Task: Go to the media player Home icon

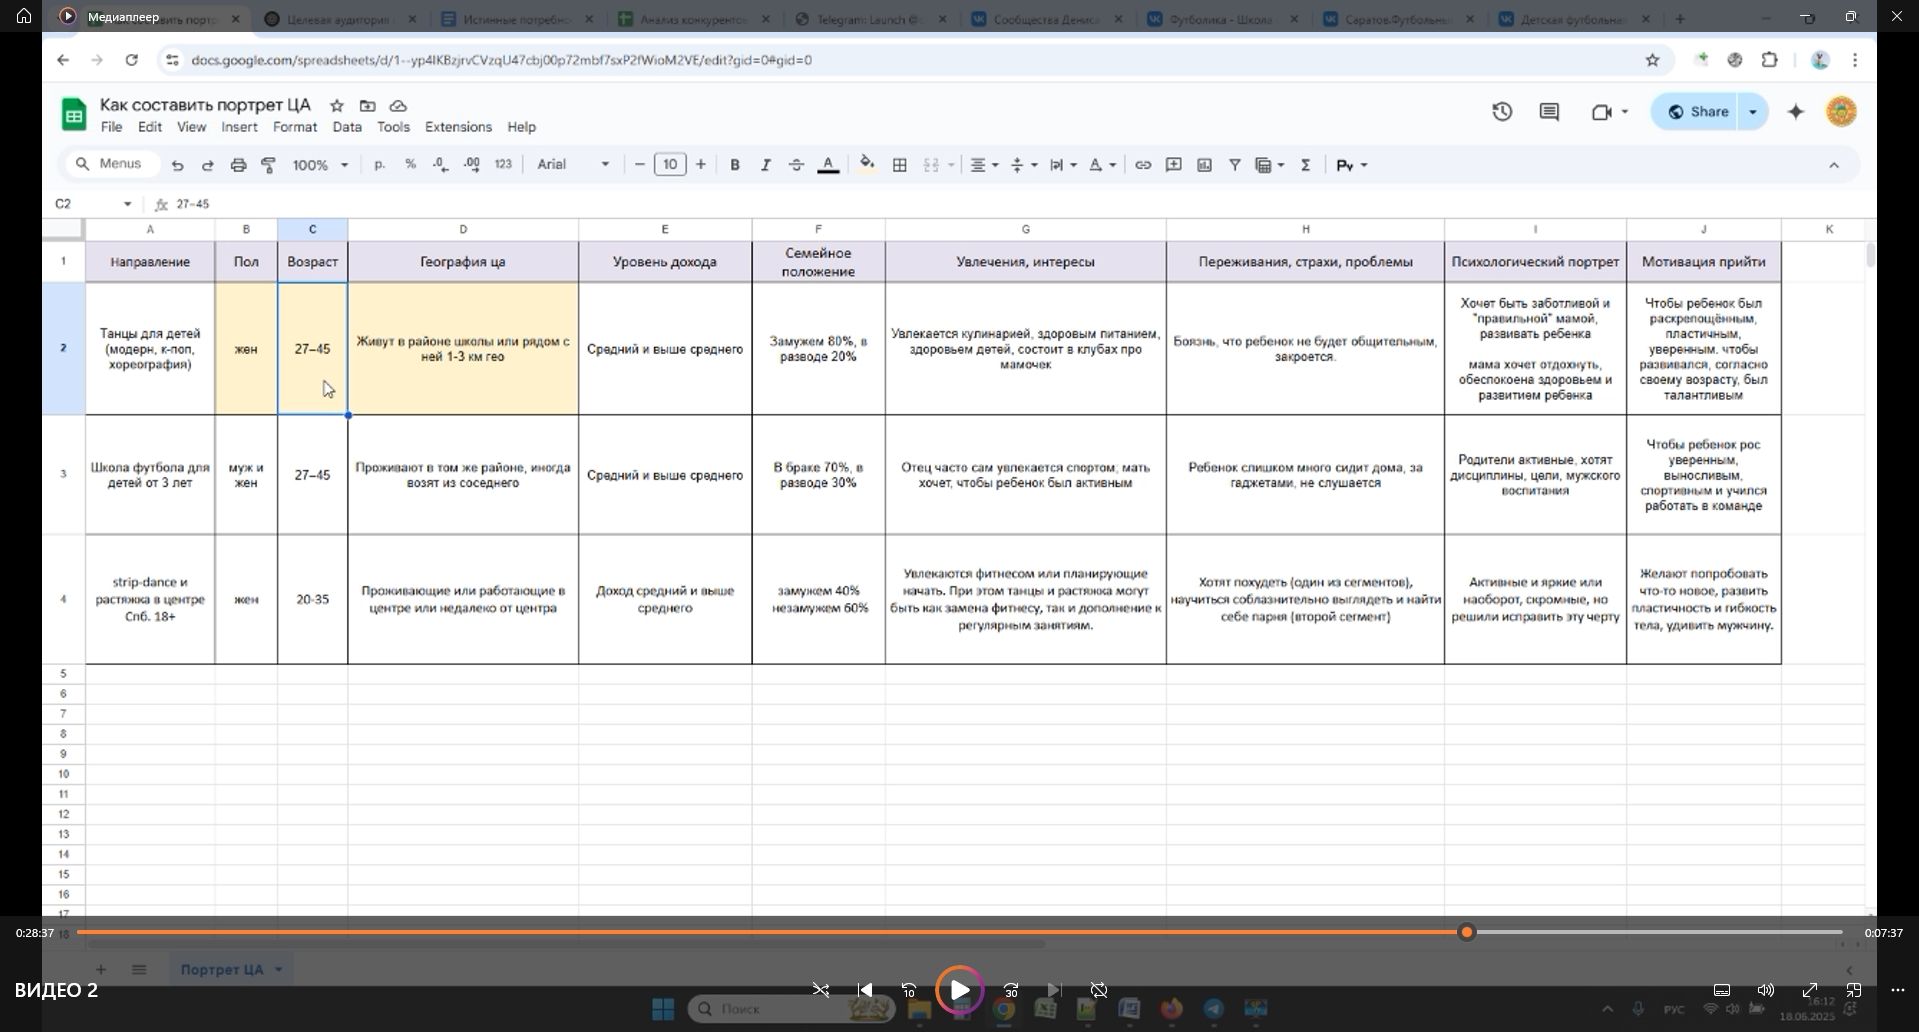Action: (24, 16)
